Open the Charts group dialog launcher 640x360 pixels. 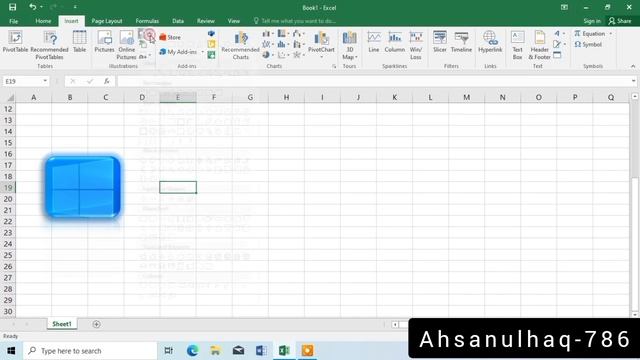[x=334, y=66]
